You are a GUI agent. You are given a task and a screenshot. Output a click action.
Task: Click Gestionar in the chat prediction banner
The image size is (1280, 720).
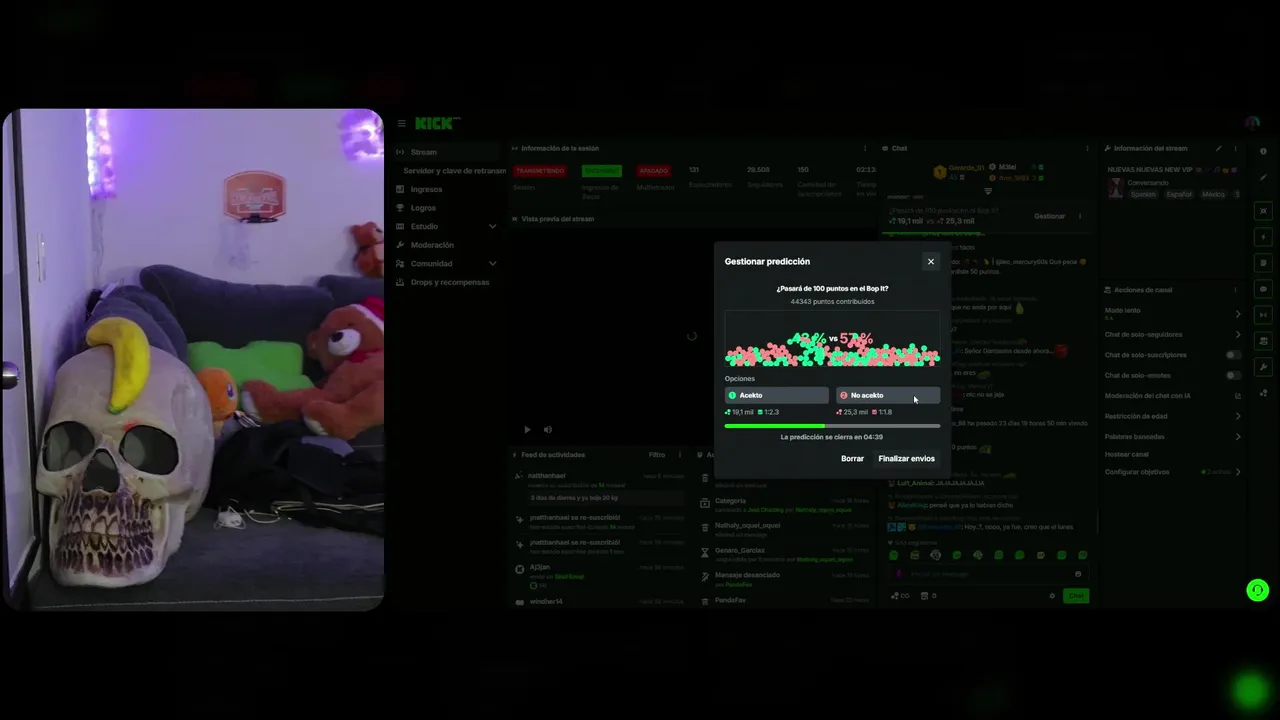(1050, 216)
